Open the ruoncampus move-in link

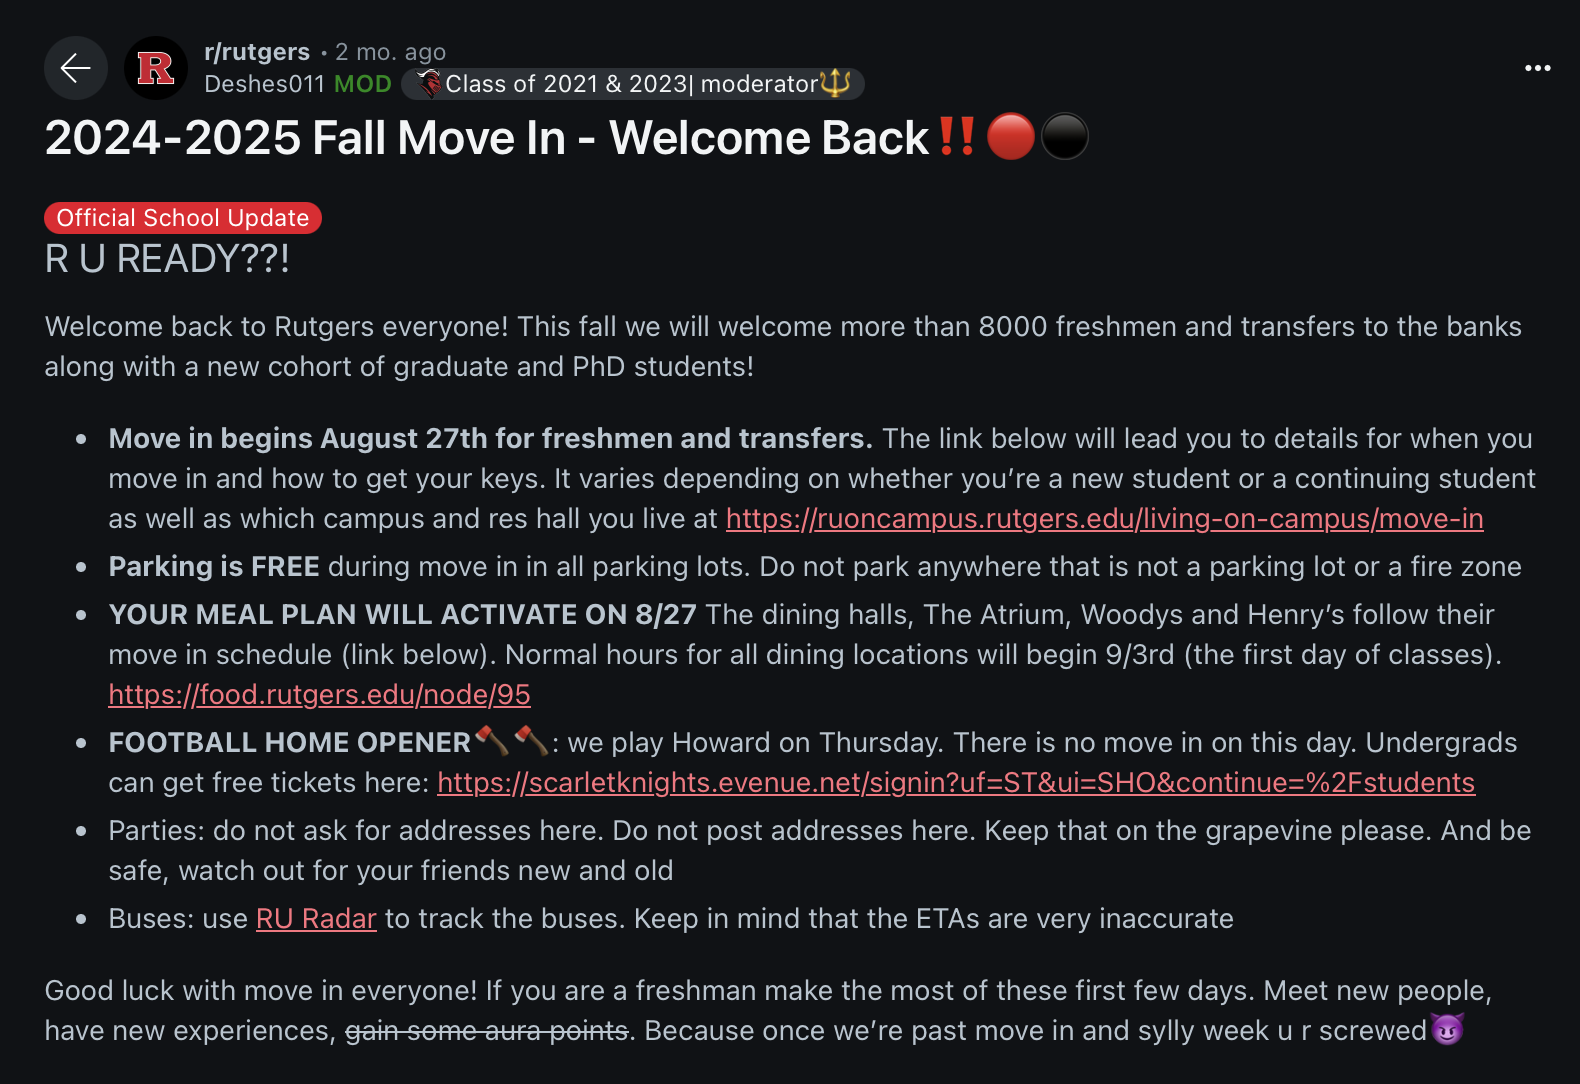tap(1104, 519)
